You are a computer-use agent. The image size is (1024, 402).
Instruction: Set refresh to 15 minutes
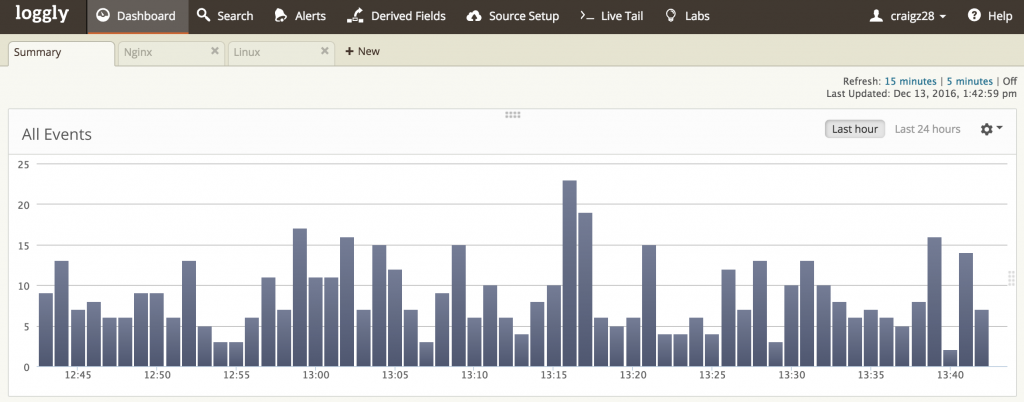coord(910,82)
